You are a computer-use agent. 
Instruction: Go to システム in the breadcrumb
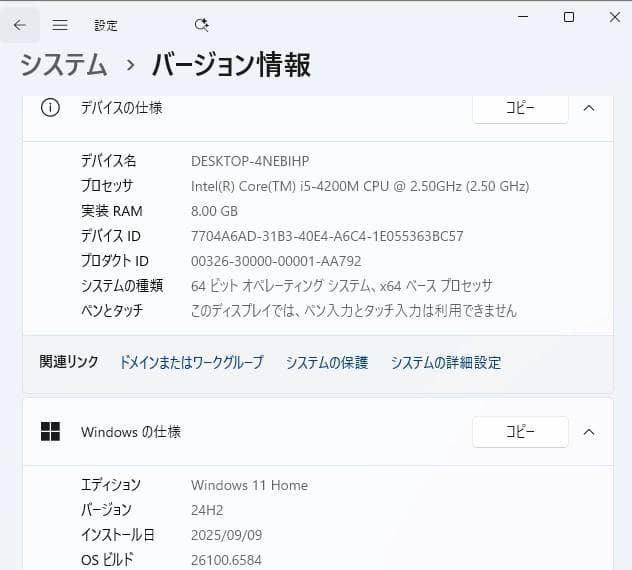click(x=64, y=65)
